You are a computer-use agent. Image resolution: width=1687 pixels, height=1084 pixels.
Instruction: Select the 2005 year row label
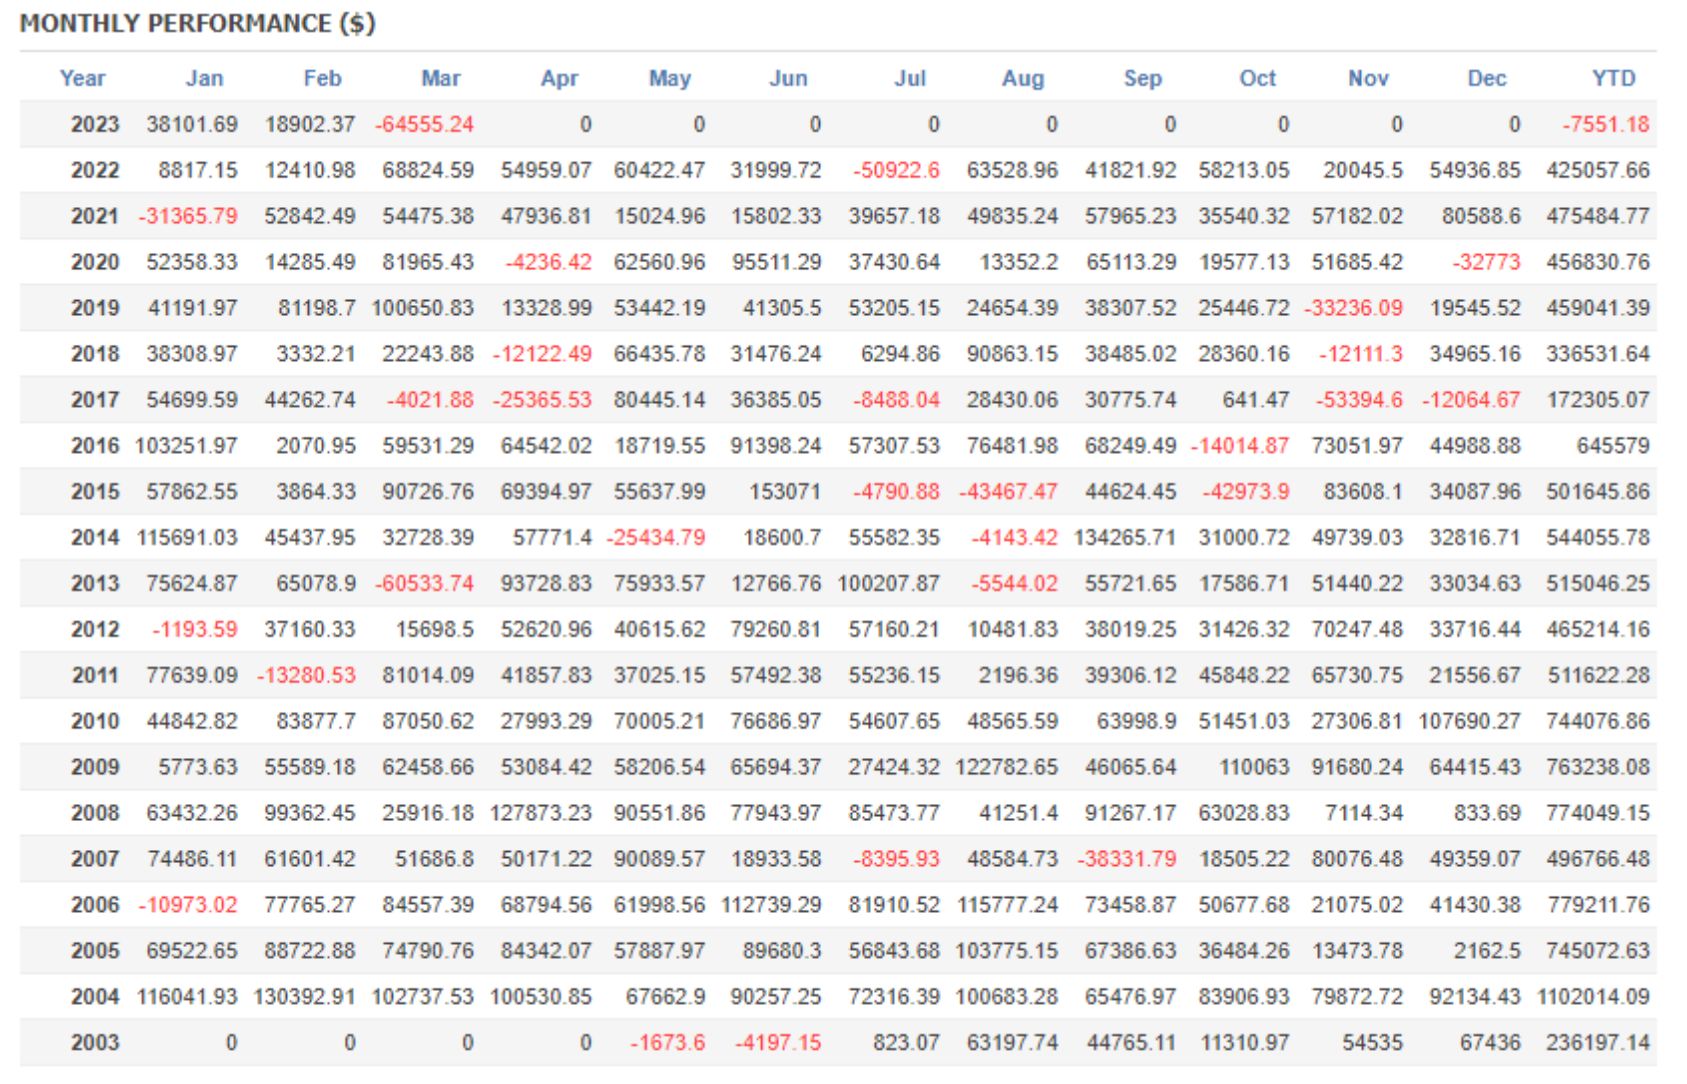pyautogui.click(x=94, y=951)
